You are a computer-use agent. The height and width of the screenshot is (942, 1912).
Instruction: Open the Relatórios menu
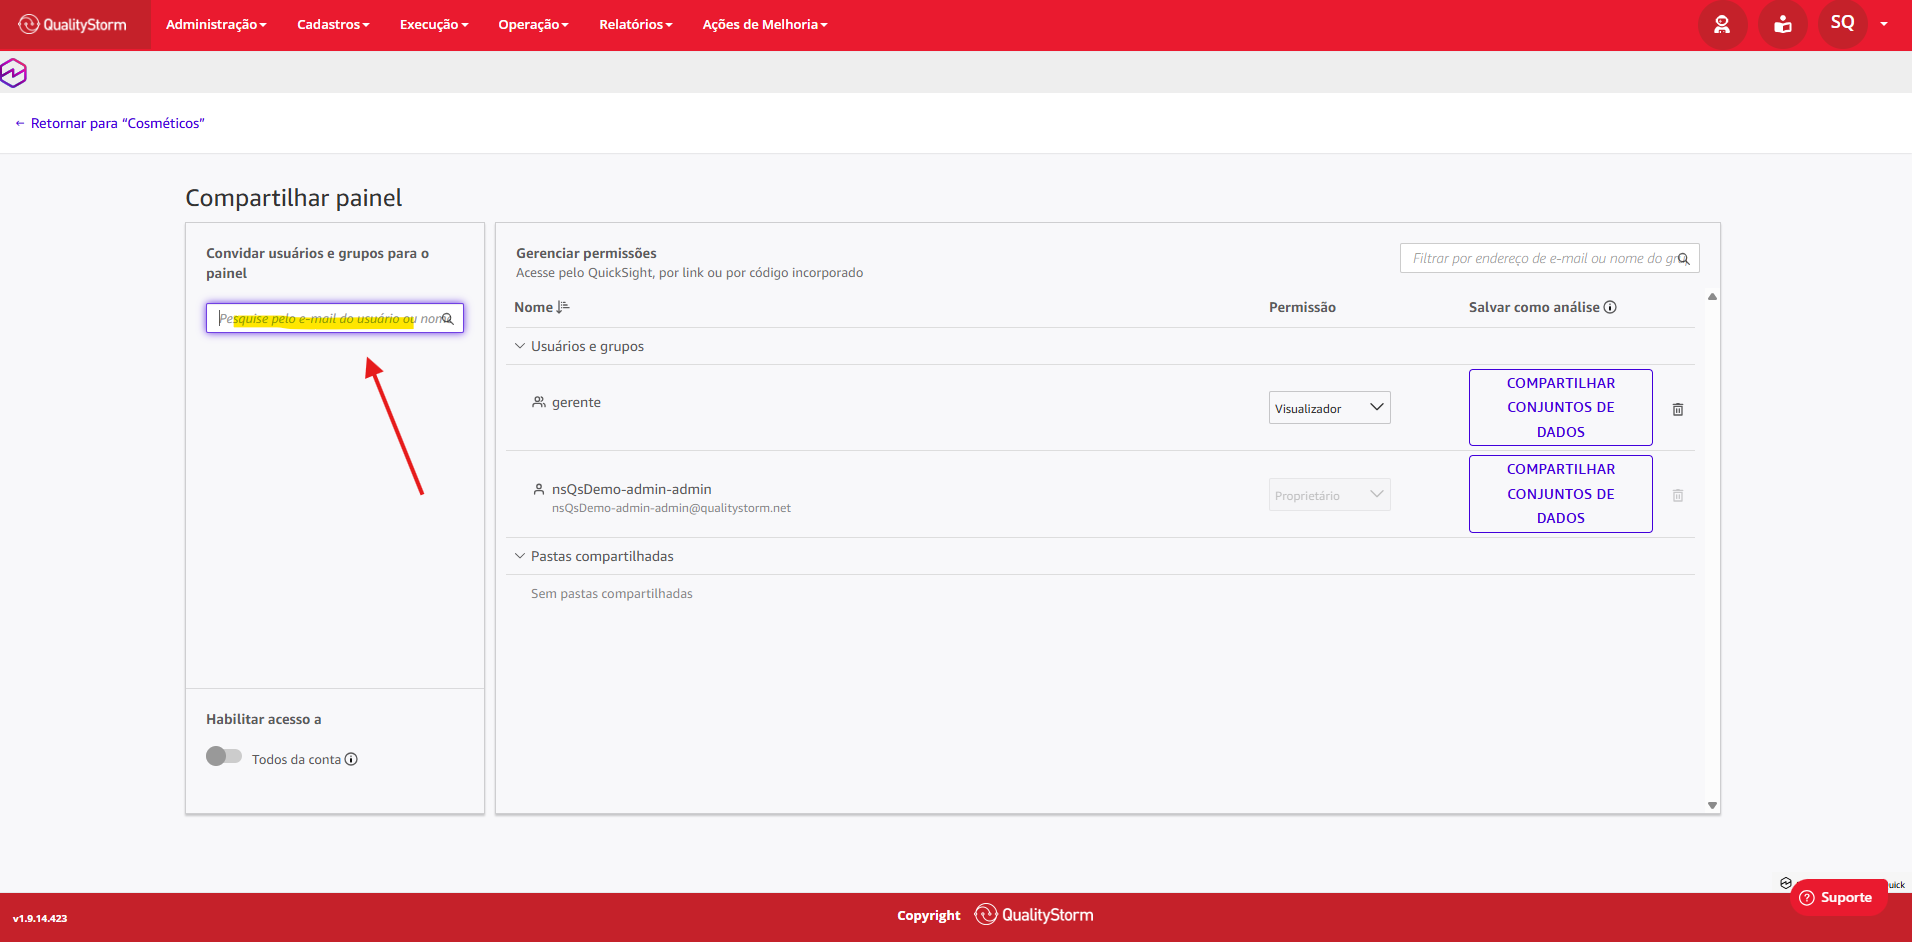coord(636,24)
